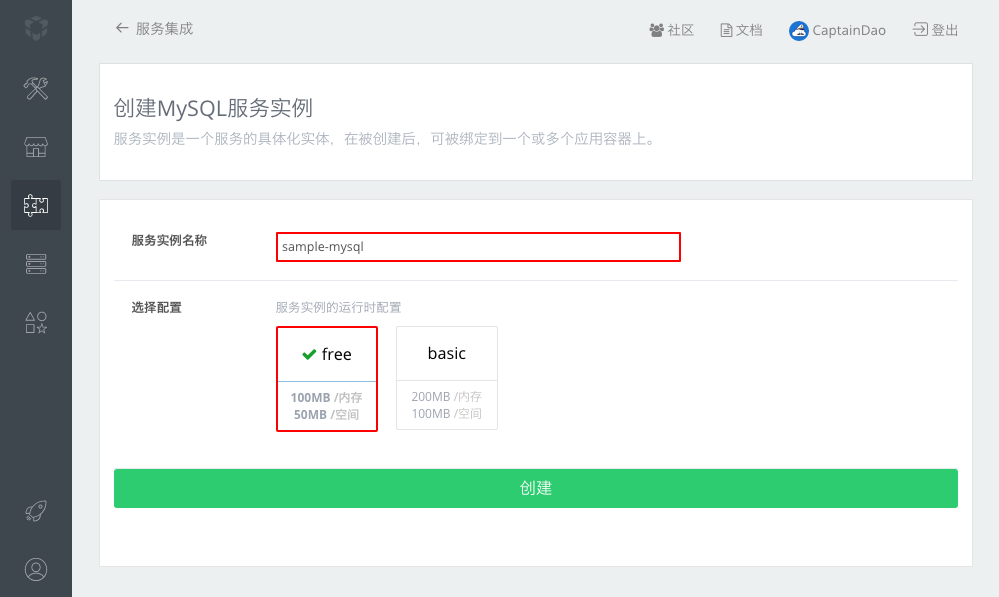Click the green 创建 button
Viewport: 999px width, 597px height.
(x=536, y=488)
